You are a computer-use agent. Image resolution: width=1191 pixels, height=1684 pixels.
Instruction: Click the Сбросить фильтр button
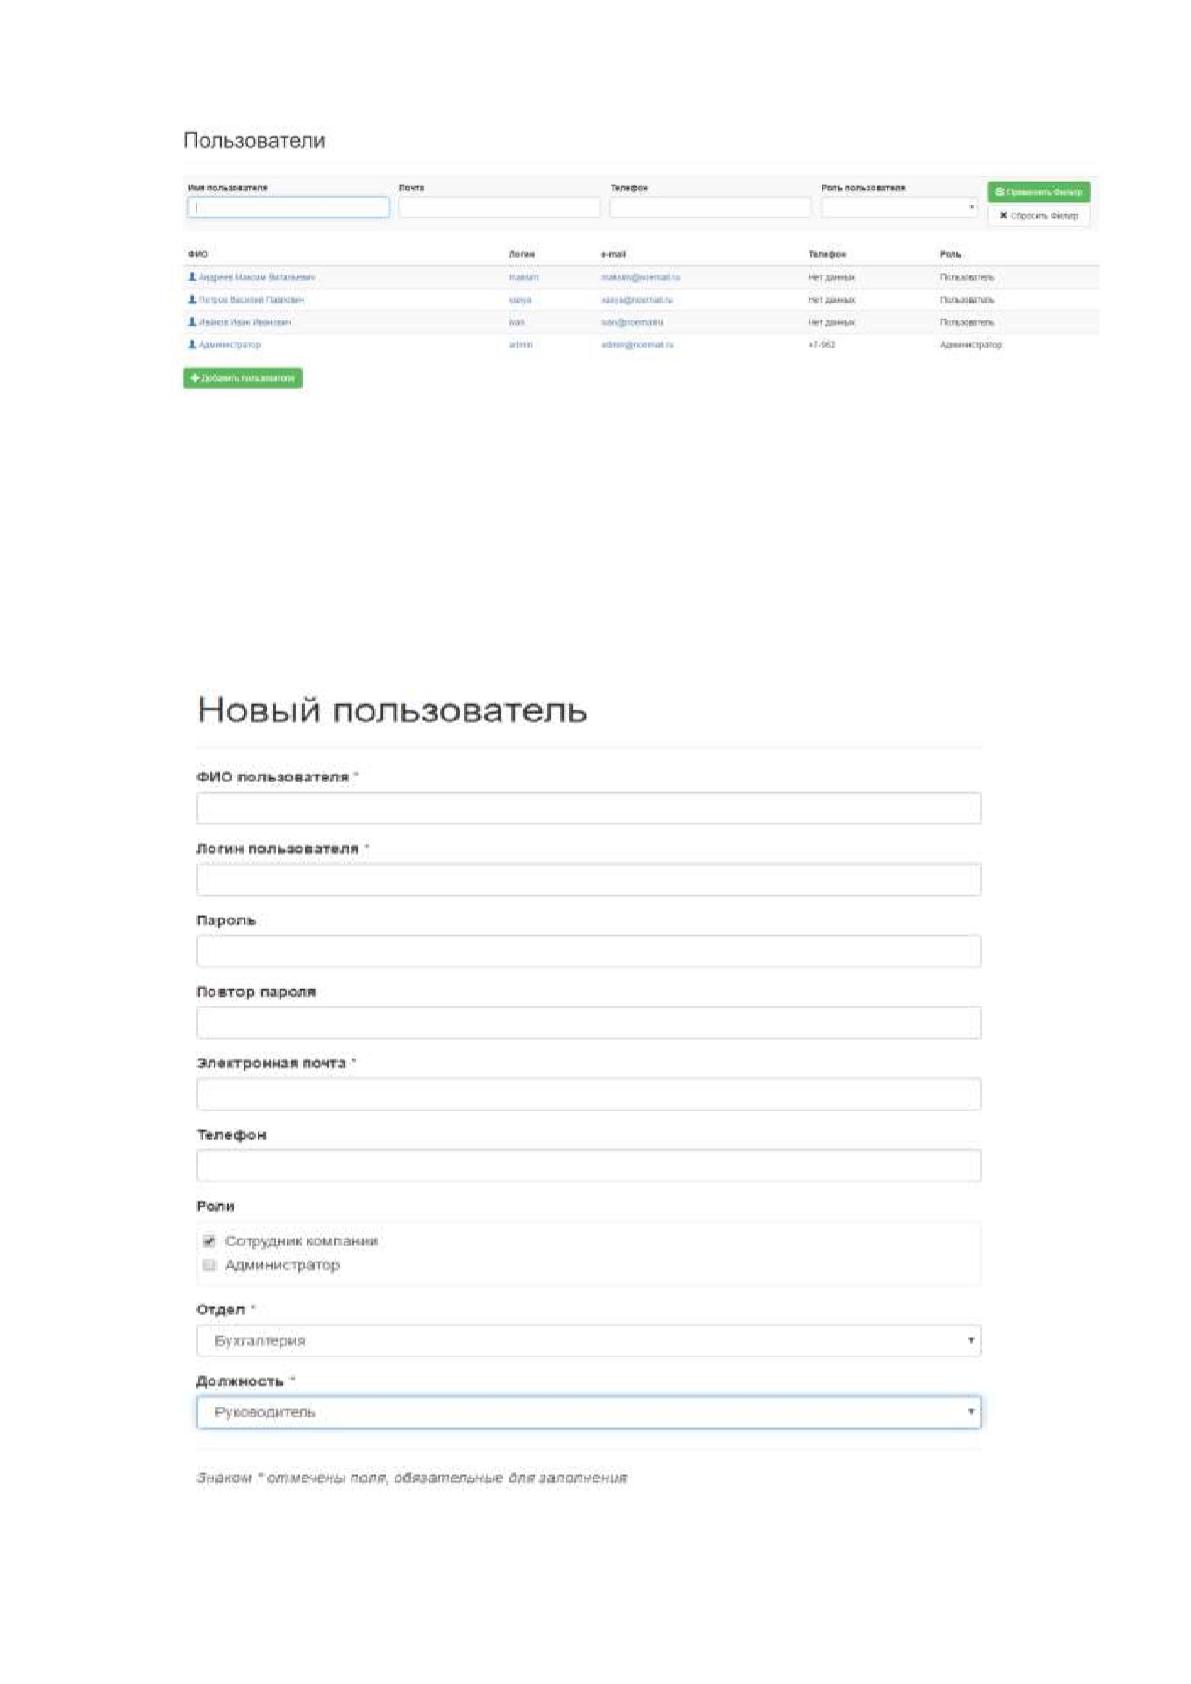pos(1038,216)
